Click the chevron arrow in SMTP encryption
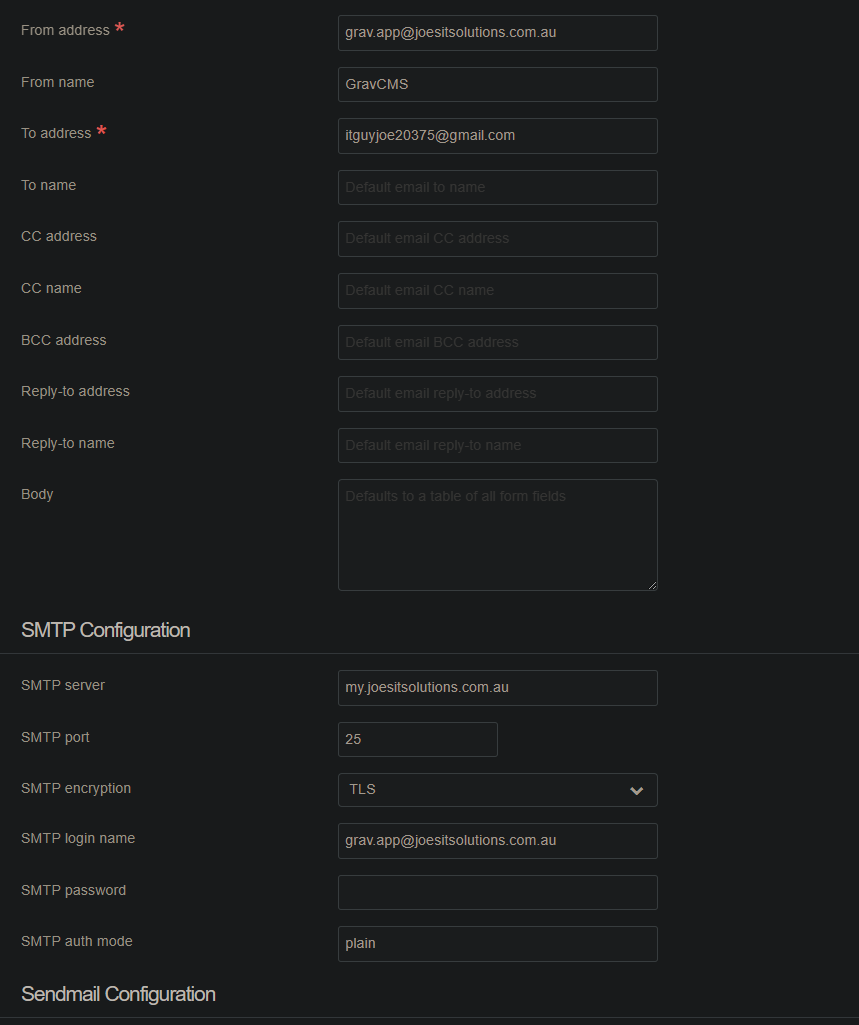 (636, 790)
